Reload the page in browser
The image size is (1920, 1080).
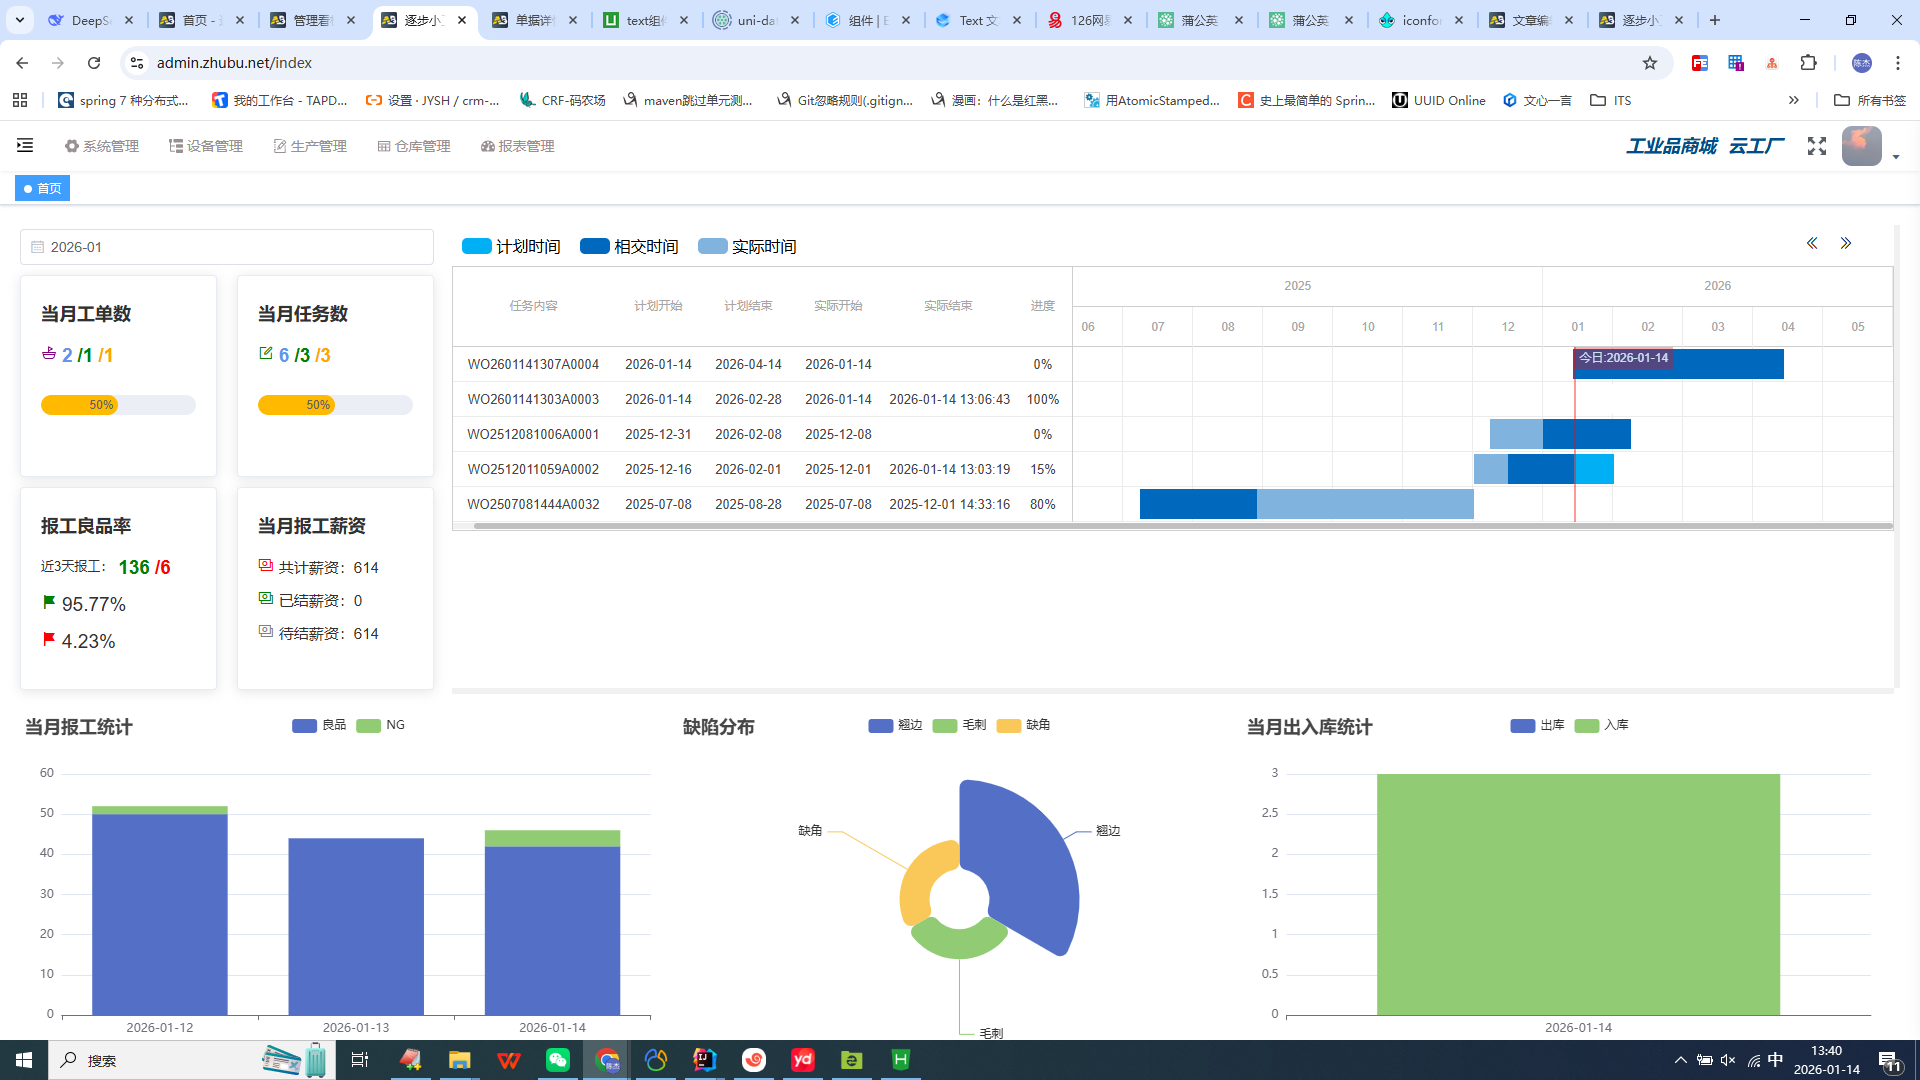(94, 63)
